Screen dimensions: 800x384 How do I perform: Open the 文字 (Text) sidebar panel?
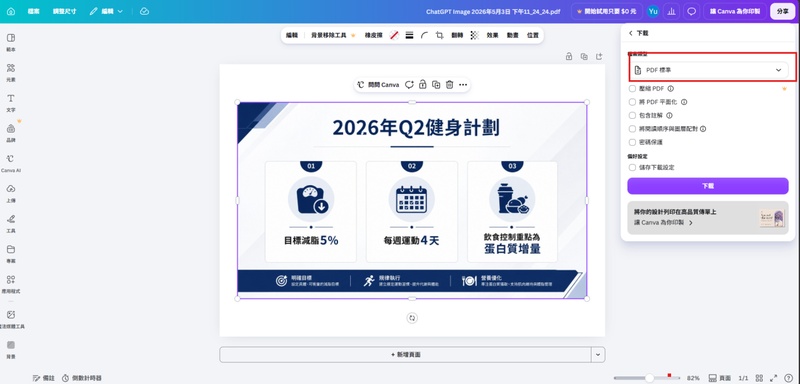pos(11,102)
